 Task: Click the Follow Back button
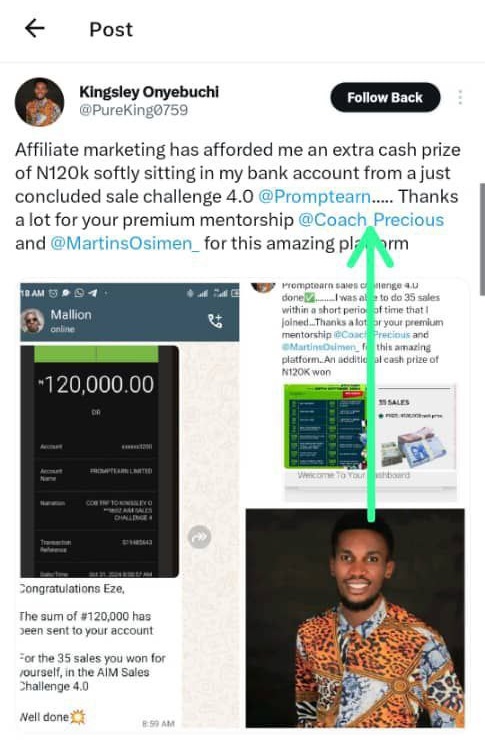(x=385, y=98)
